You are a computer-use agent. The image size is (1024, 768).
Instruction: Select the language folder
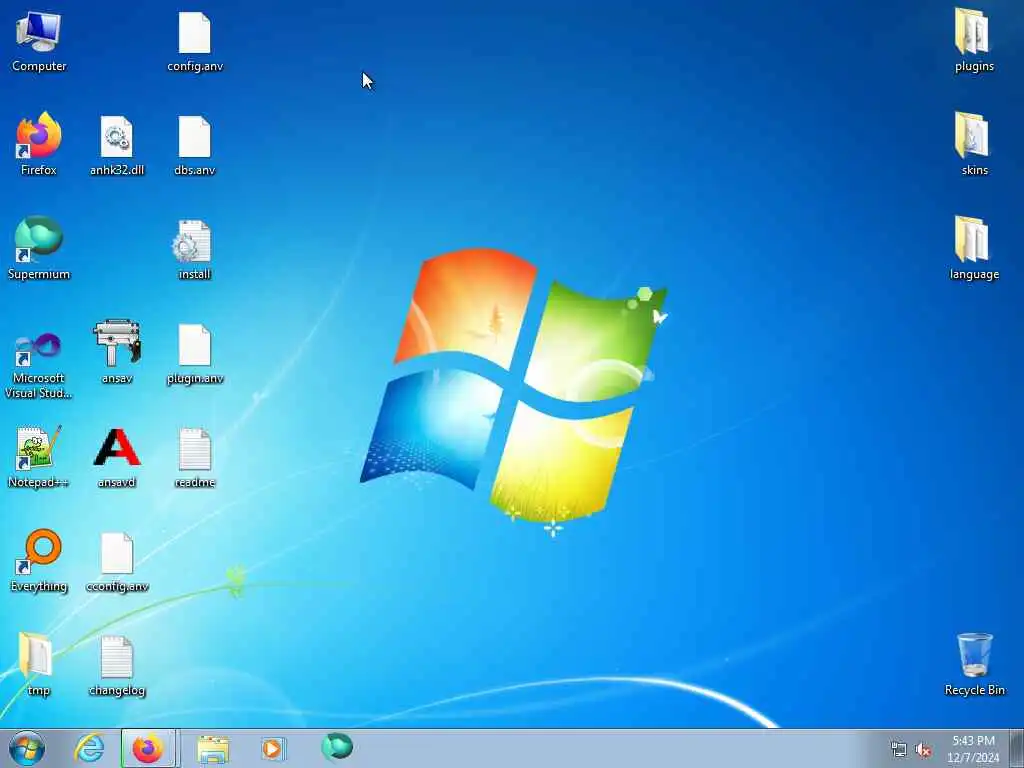pyautogui.click(x=974, y=248)
